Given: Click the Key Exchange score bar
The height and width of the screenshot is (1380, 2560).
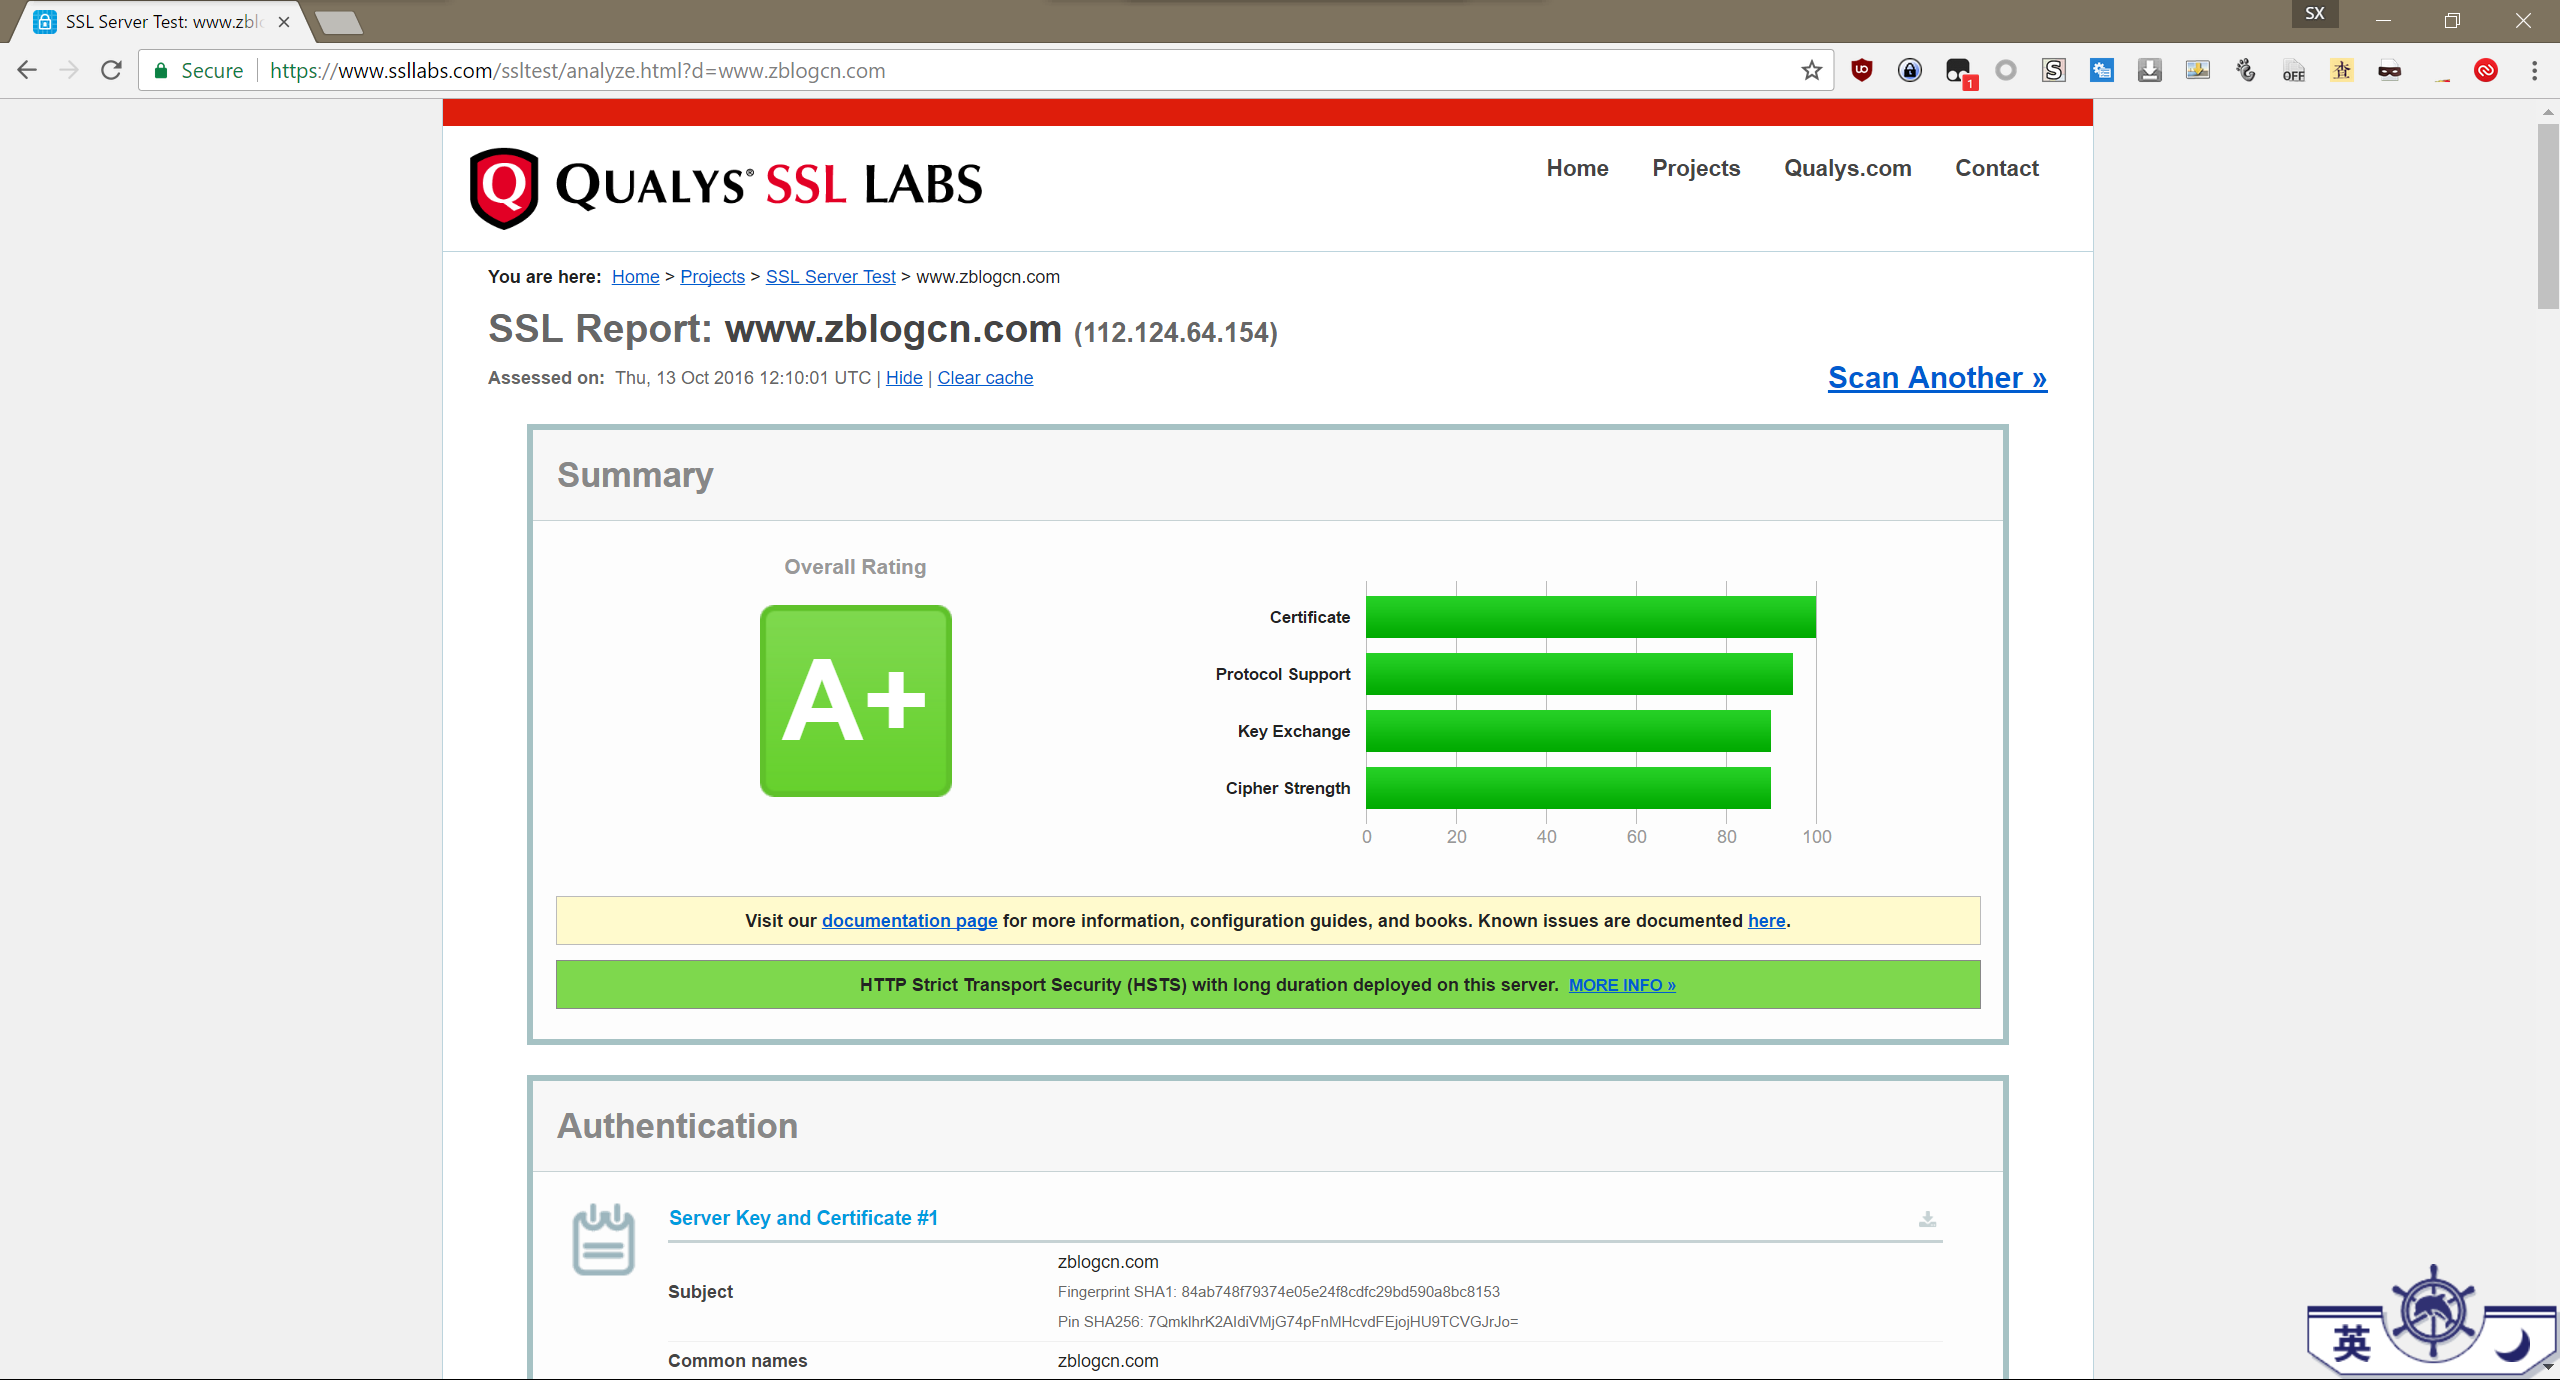Looking at the screenshot, I should click(x=1568, y=731).
